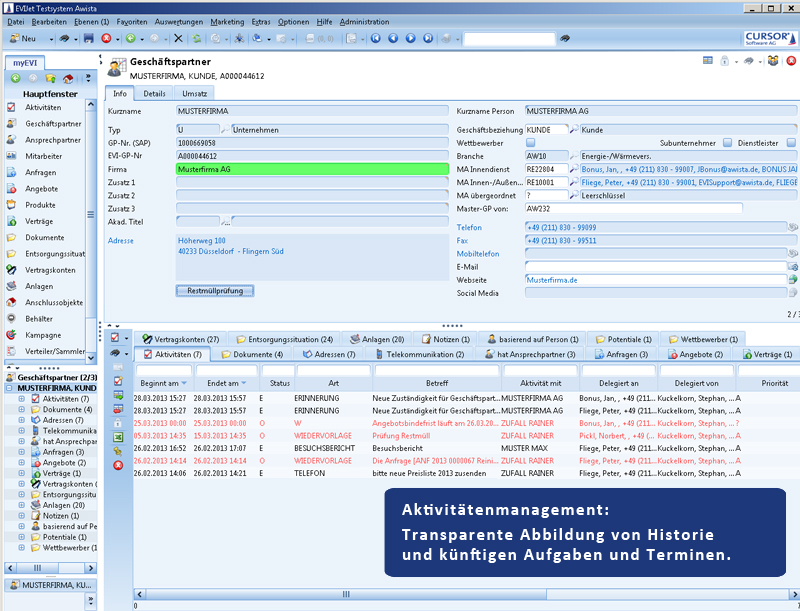Image resolution: width=800 pixels, height=611 pixels.
Task: Open Aktivitäten in the Hauptfenster sidebar
Action: point(43,107)
